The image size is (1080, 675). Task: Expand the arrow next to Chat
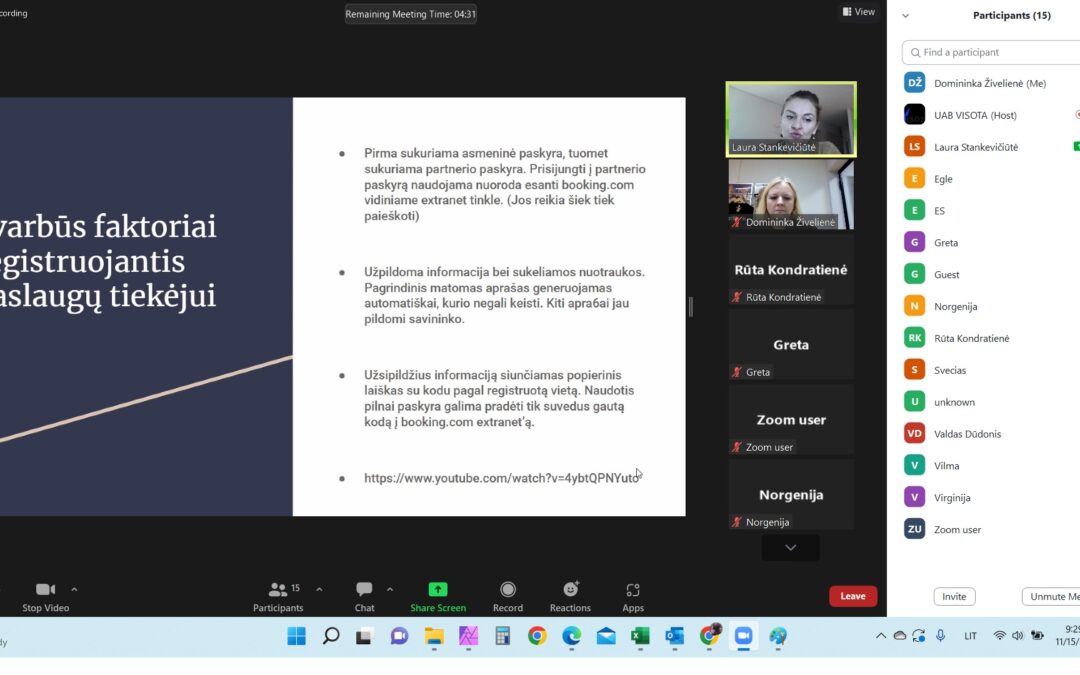point(390,589)
